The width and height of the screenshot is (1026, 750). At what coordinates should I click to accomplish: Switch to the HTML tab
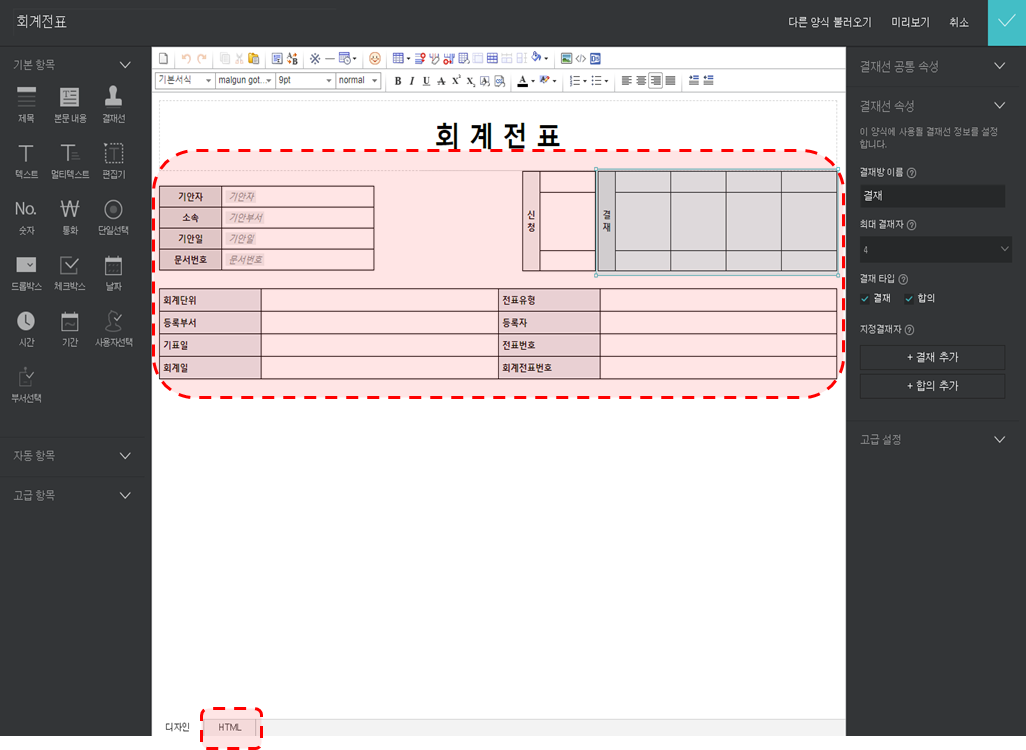click(x=230, y=727)
